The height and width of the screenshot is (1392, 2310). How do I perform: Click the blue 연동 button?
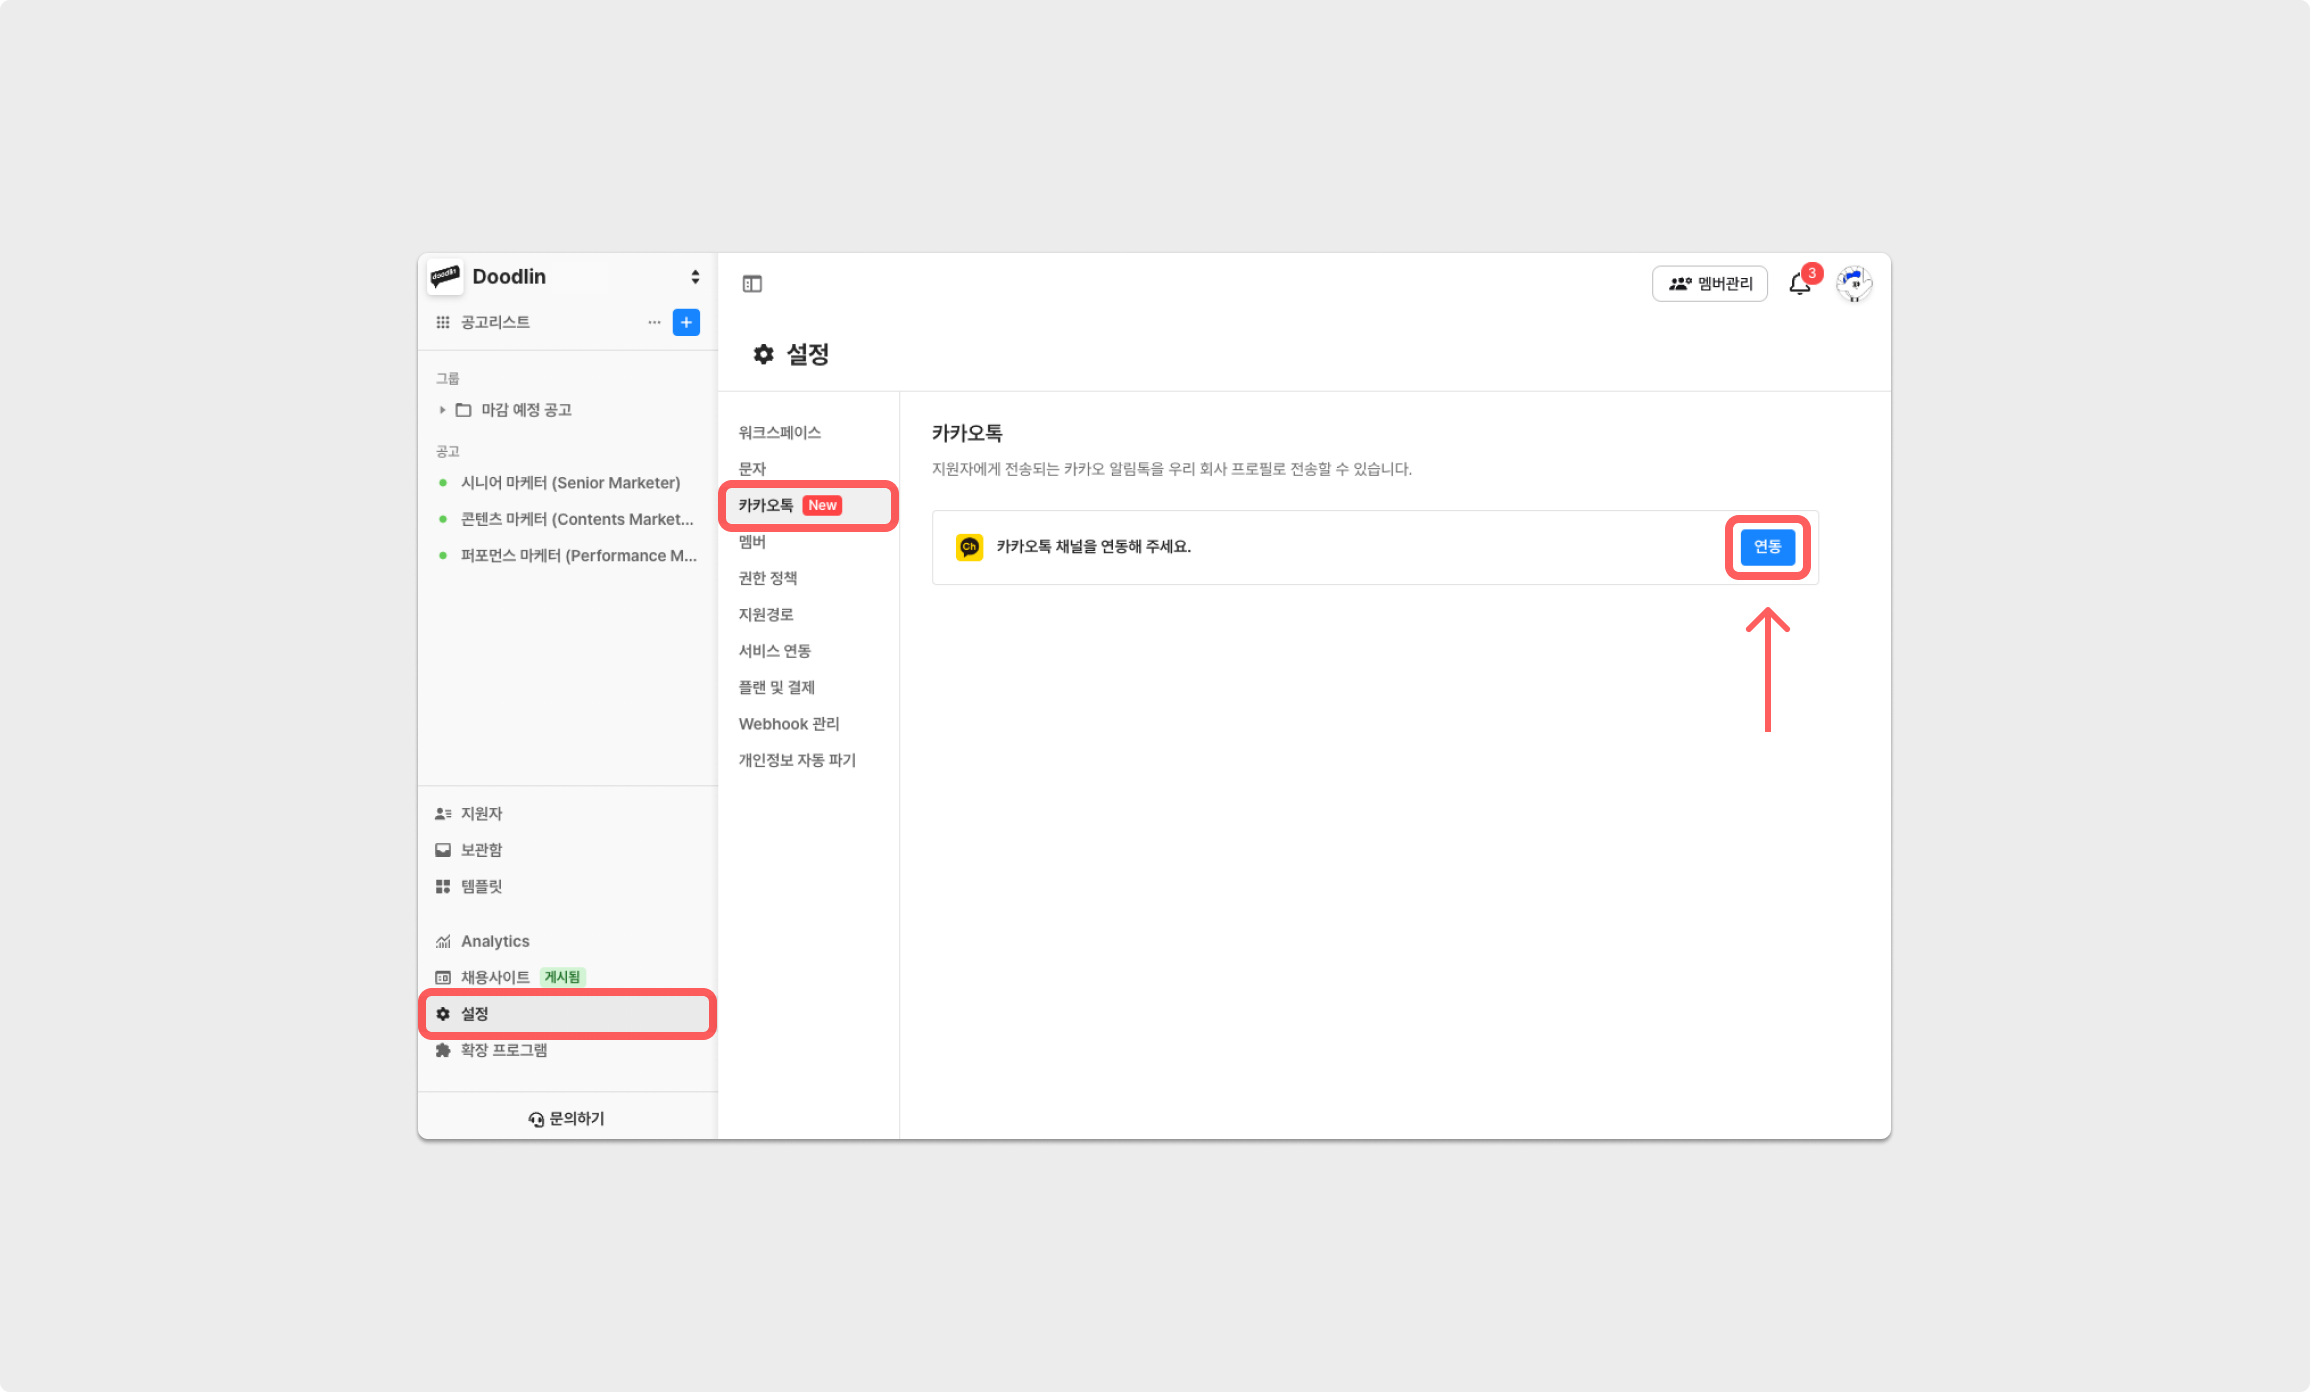[x=1767, y=547]
